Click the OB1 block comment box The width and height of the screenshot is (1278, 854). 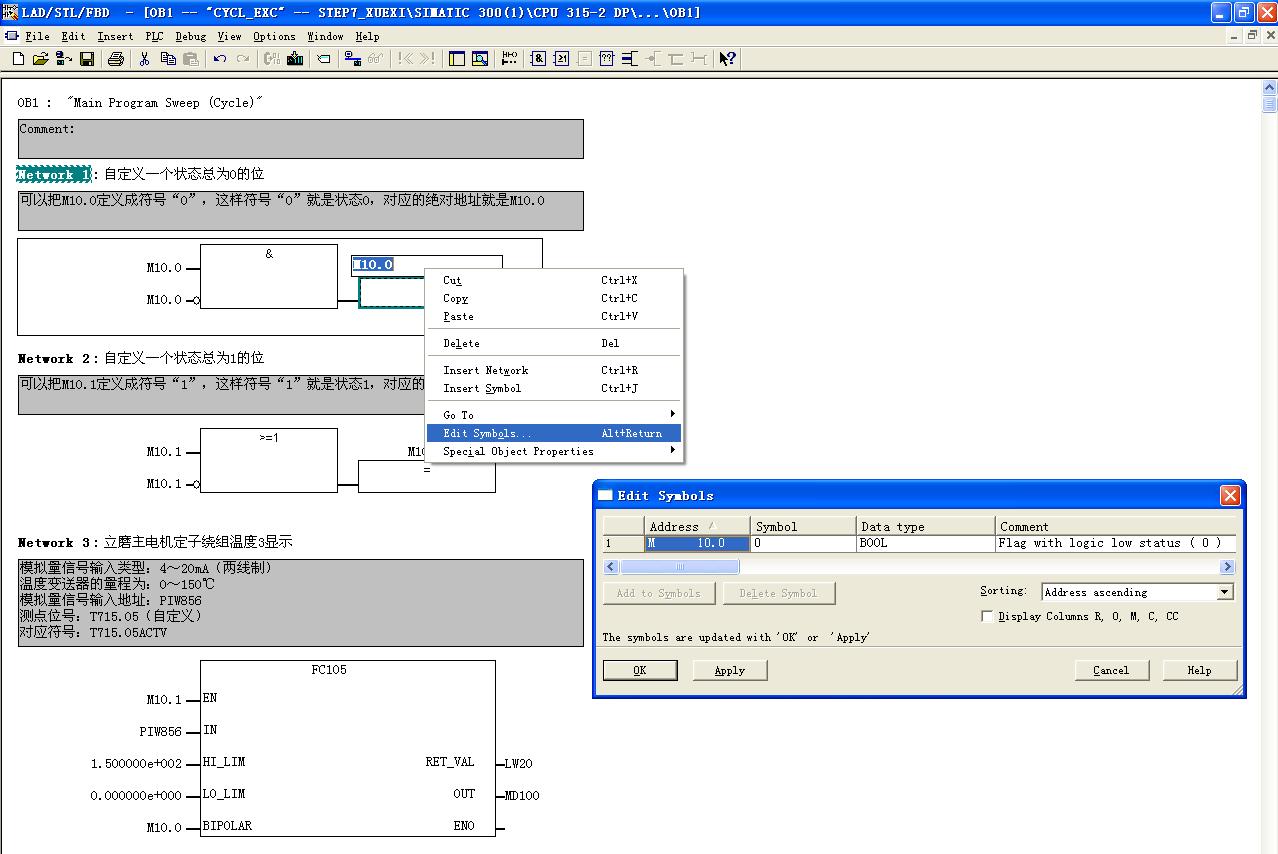click(x=300, y=139)
